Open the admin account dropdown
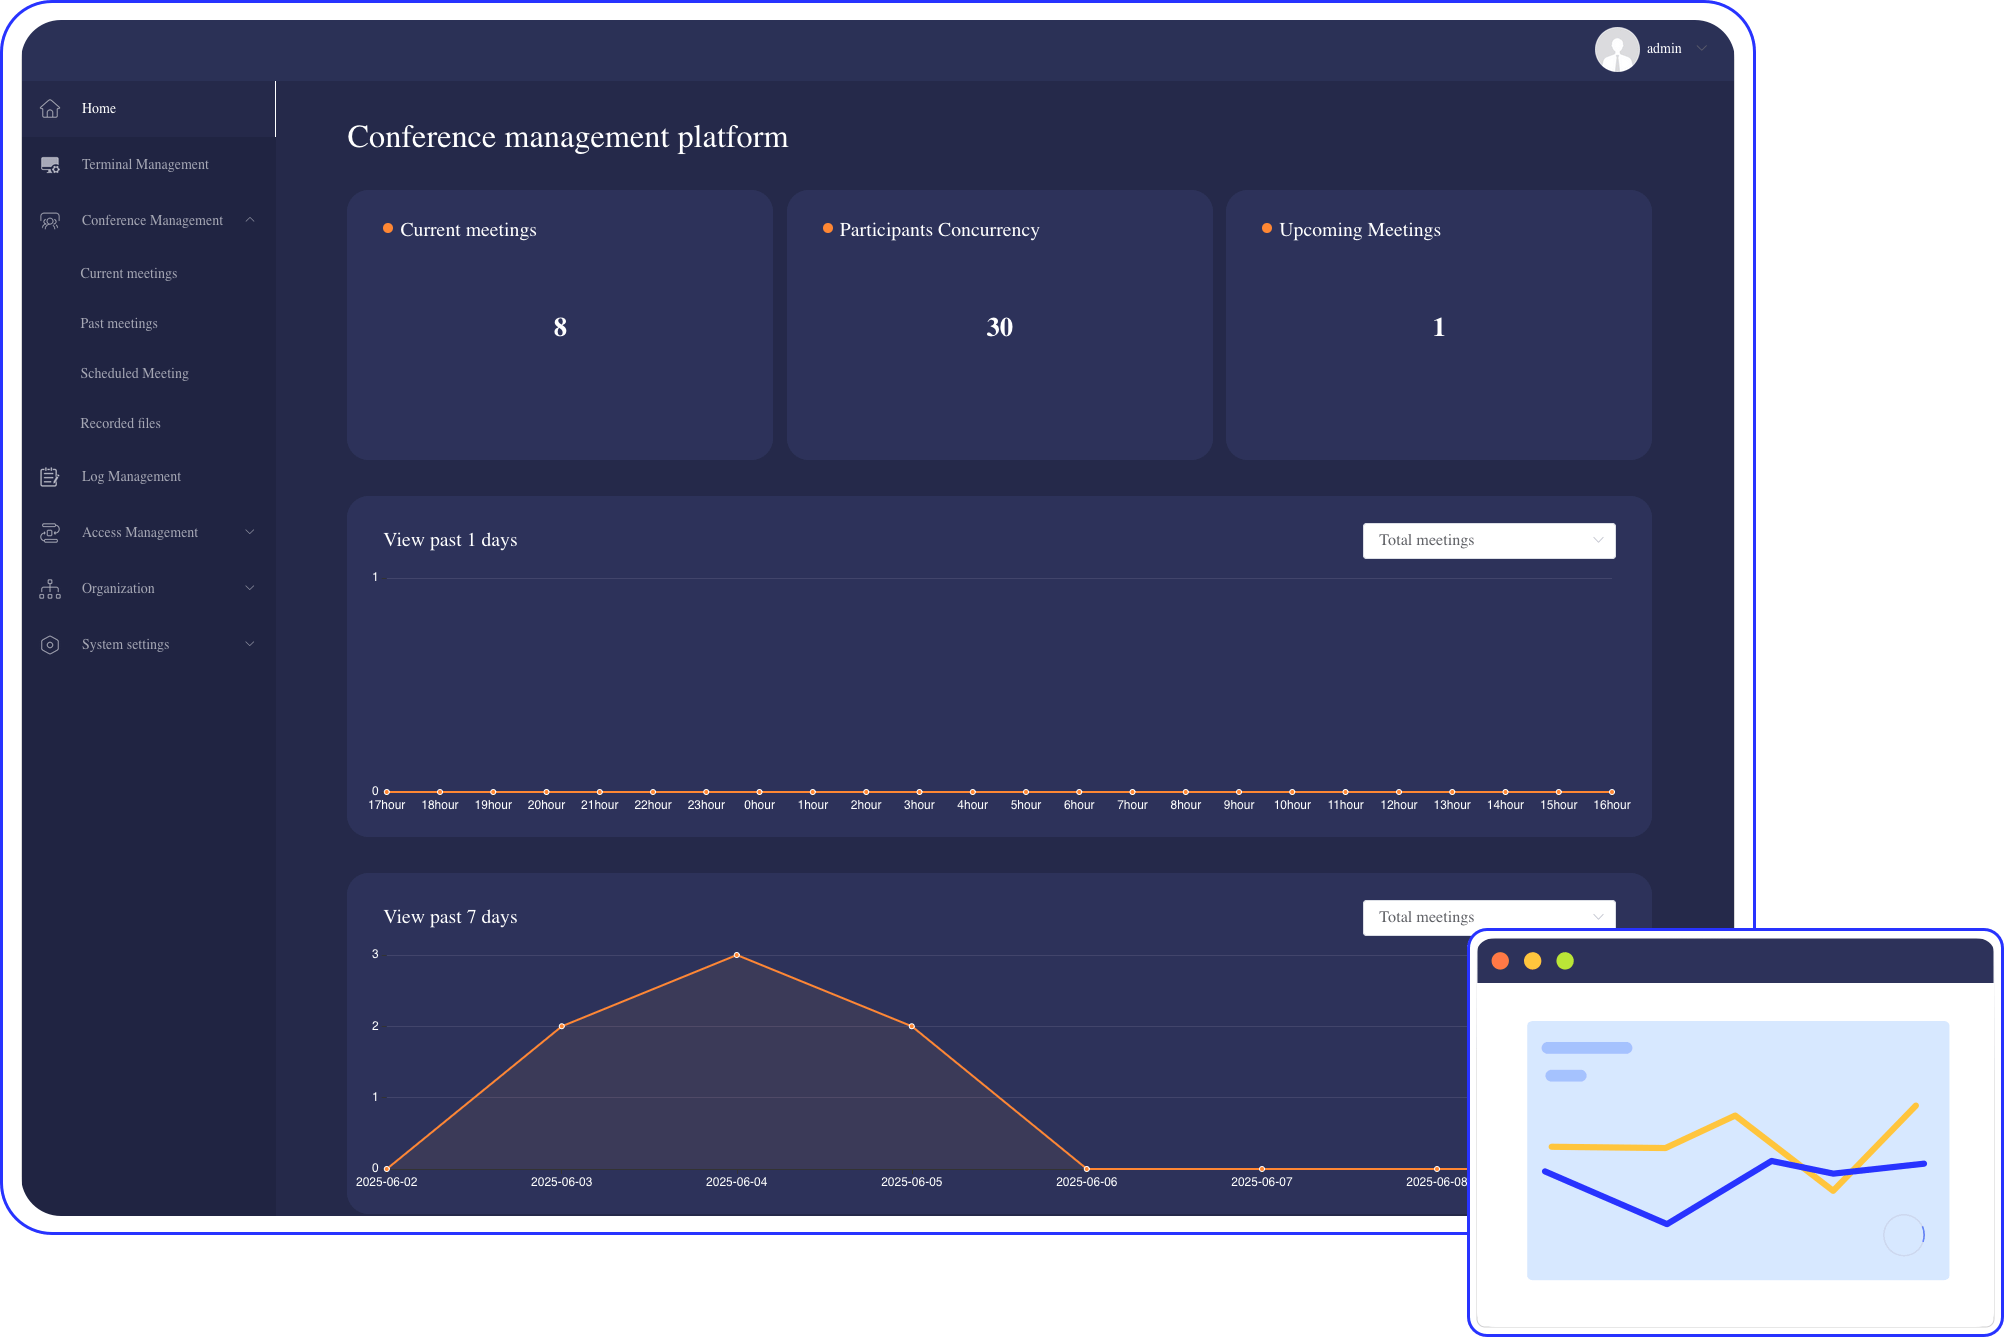The image size is (2004, 1337). pos(1701,48)
